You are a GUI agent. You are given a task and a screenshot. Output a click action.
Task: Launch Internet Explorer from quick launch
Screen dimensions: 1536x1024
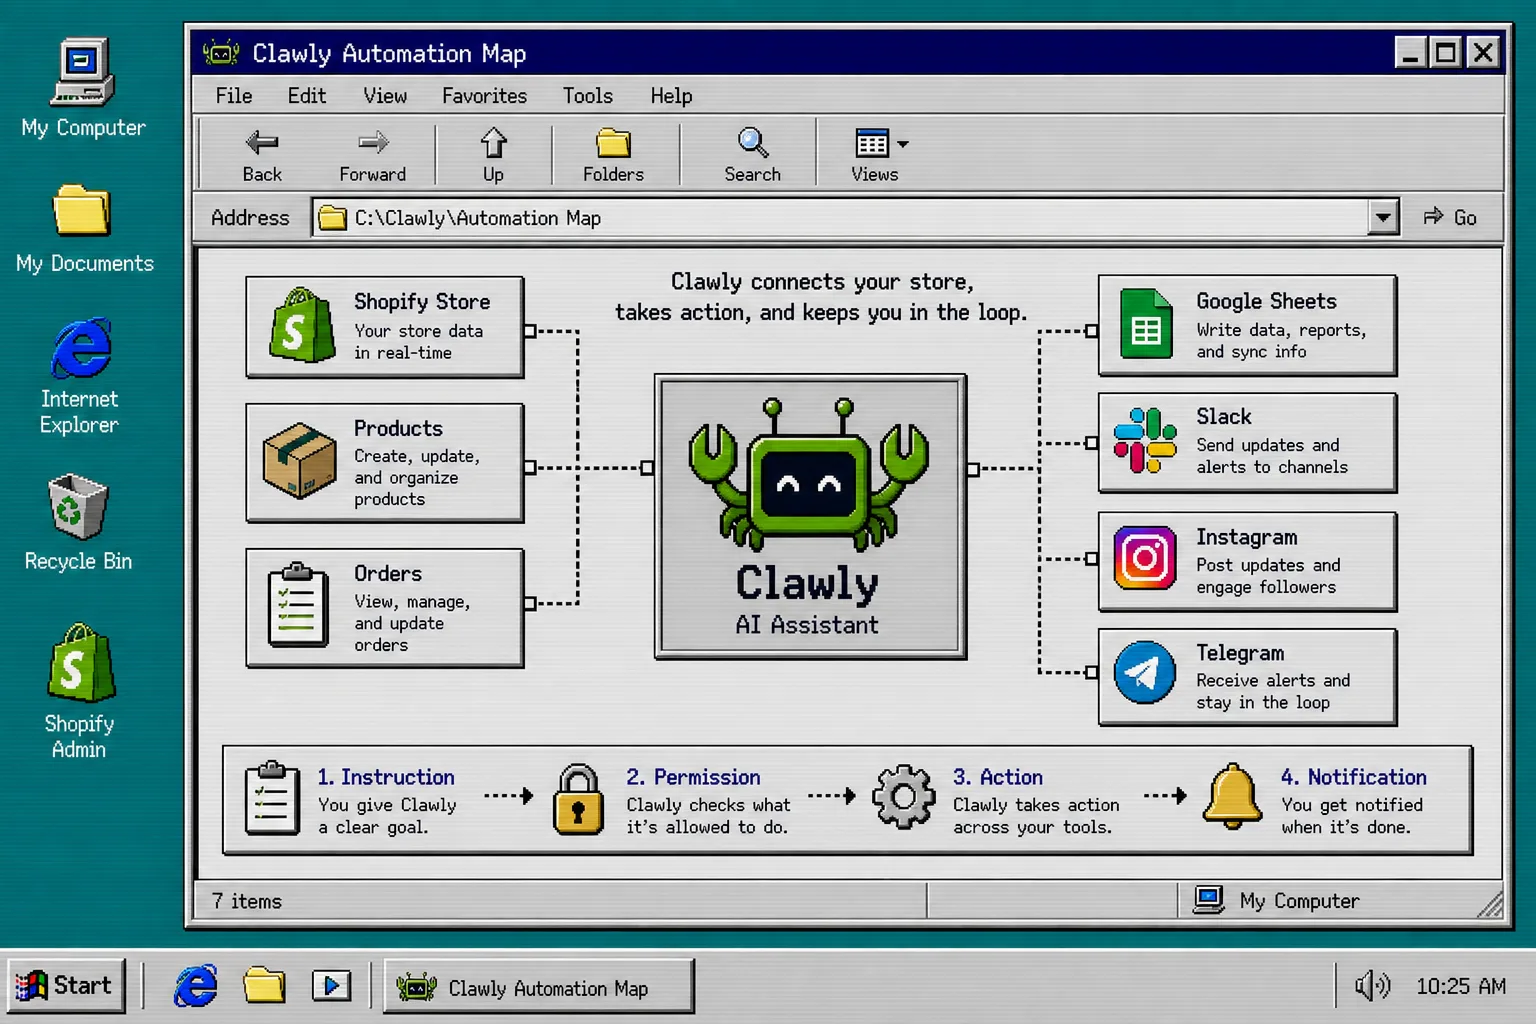[x=196, y=986]
